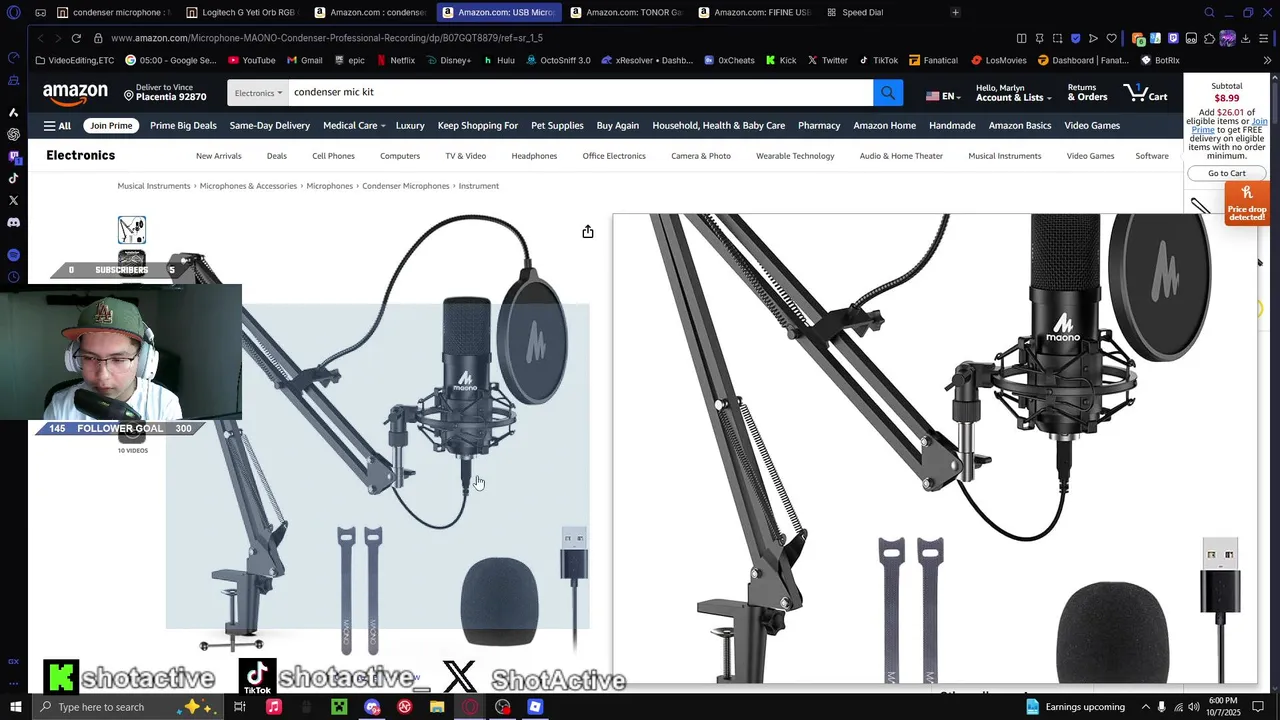1280x720 pixels.
Task: Open File Explorer from the taskbar
Action: pos(437,707)
